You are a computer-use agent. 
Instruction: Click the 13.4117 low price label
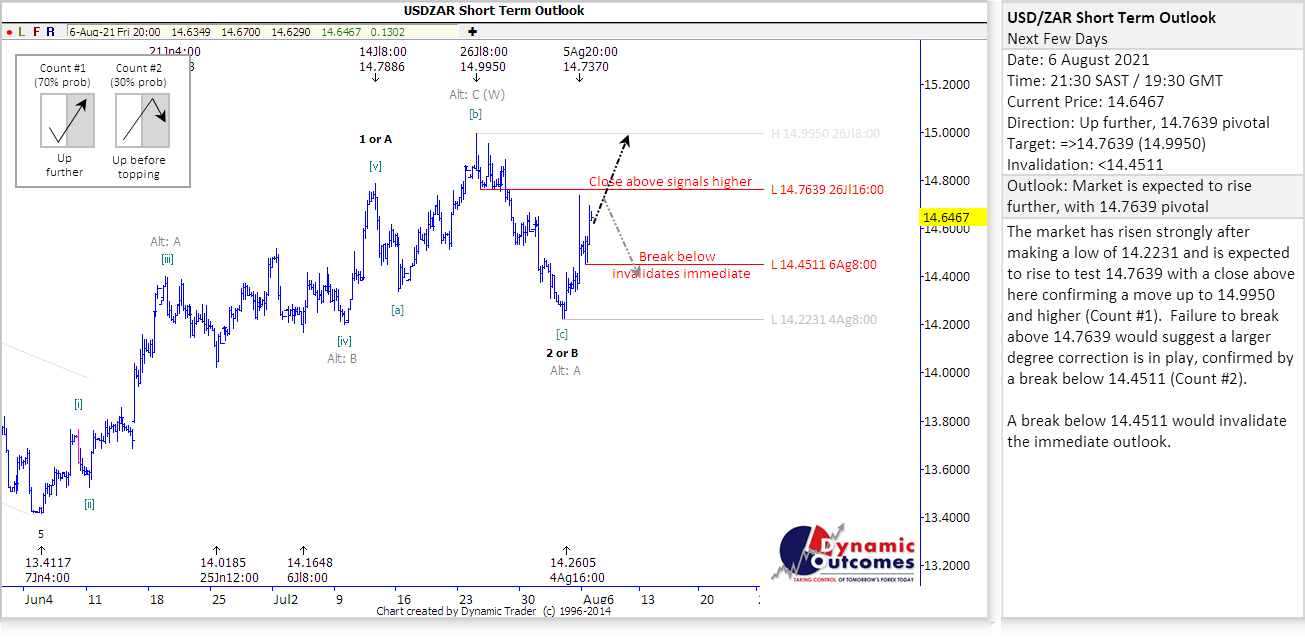click(46, 562)
